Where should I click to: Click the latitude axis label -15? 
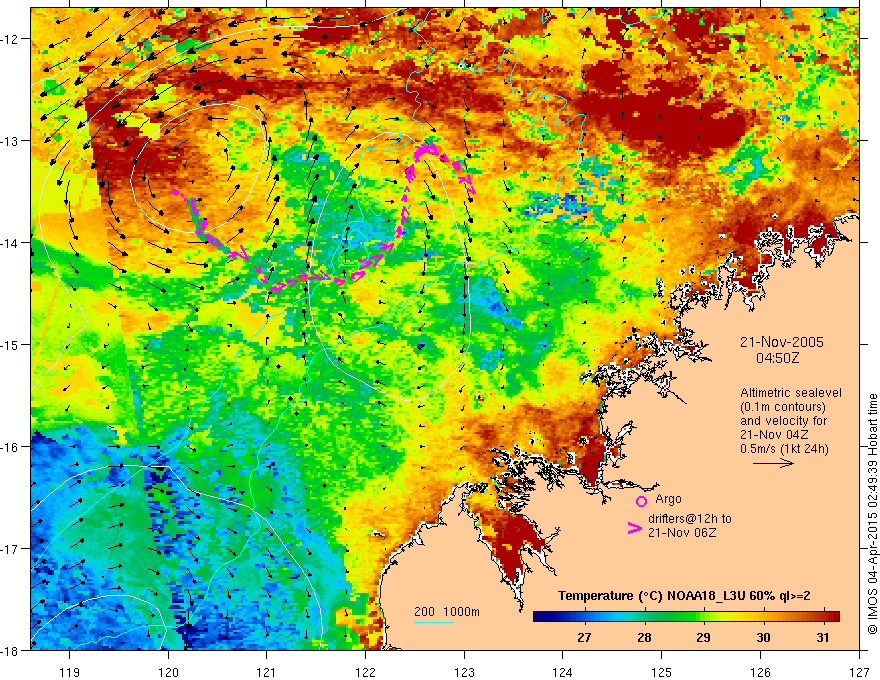[x=11, y=345]
